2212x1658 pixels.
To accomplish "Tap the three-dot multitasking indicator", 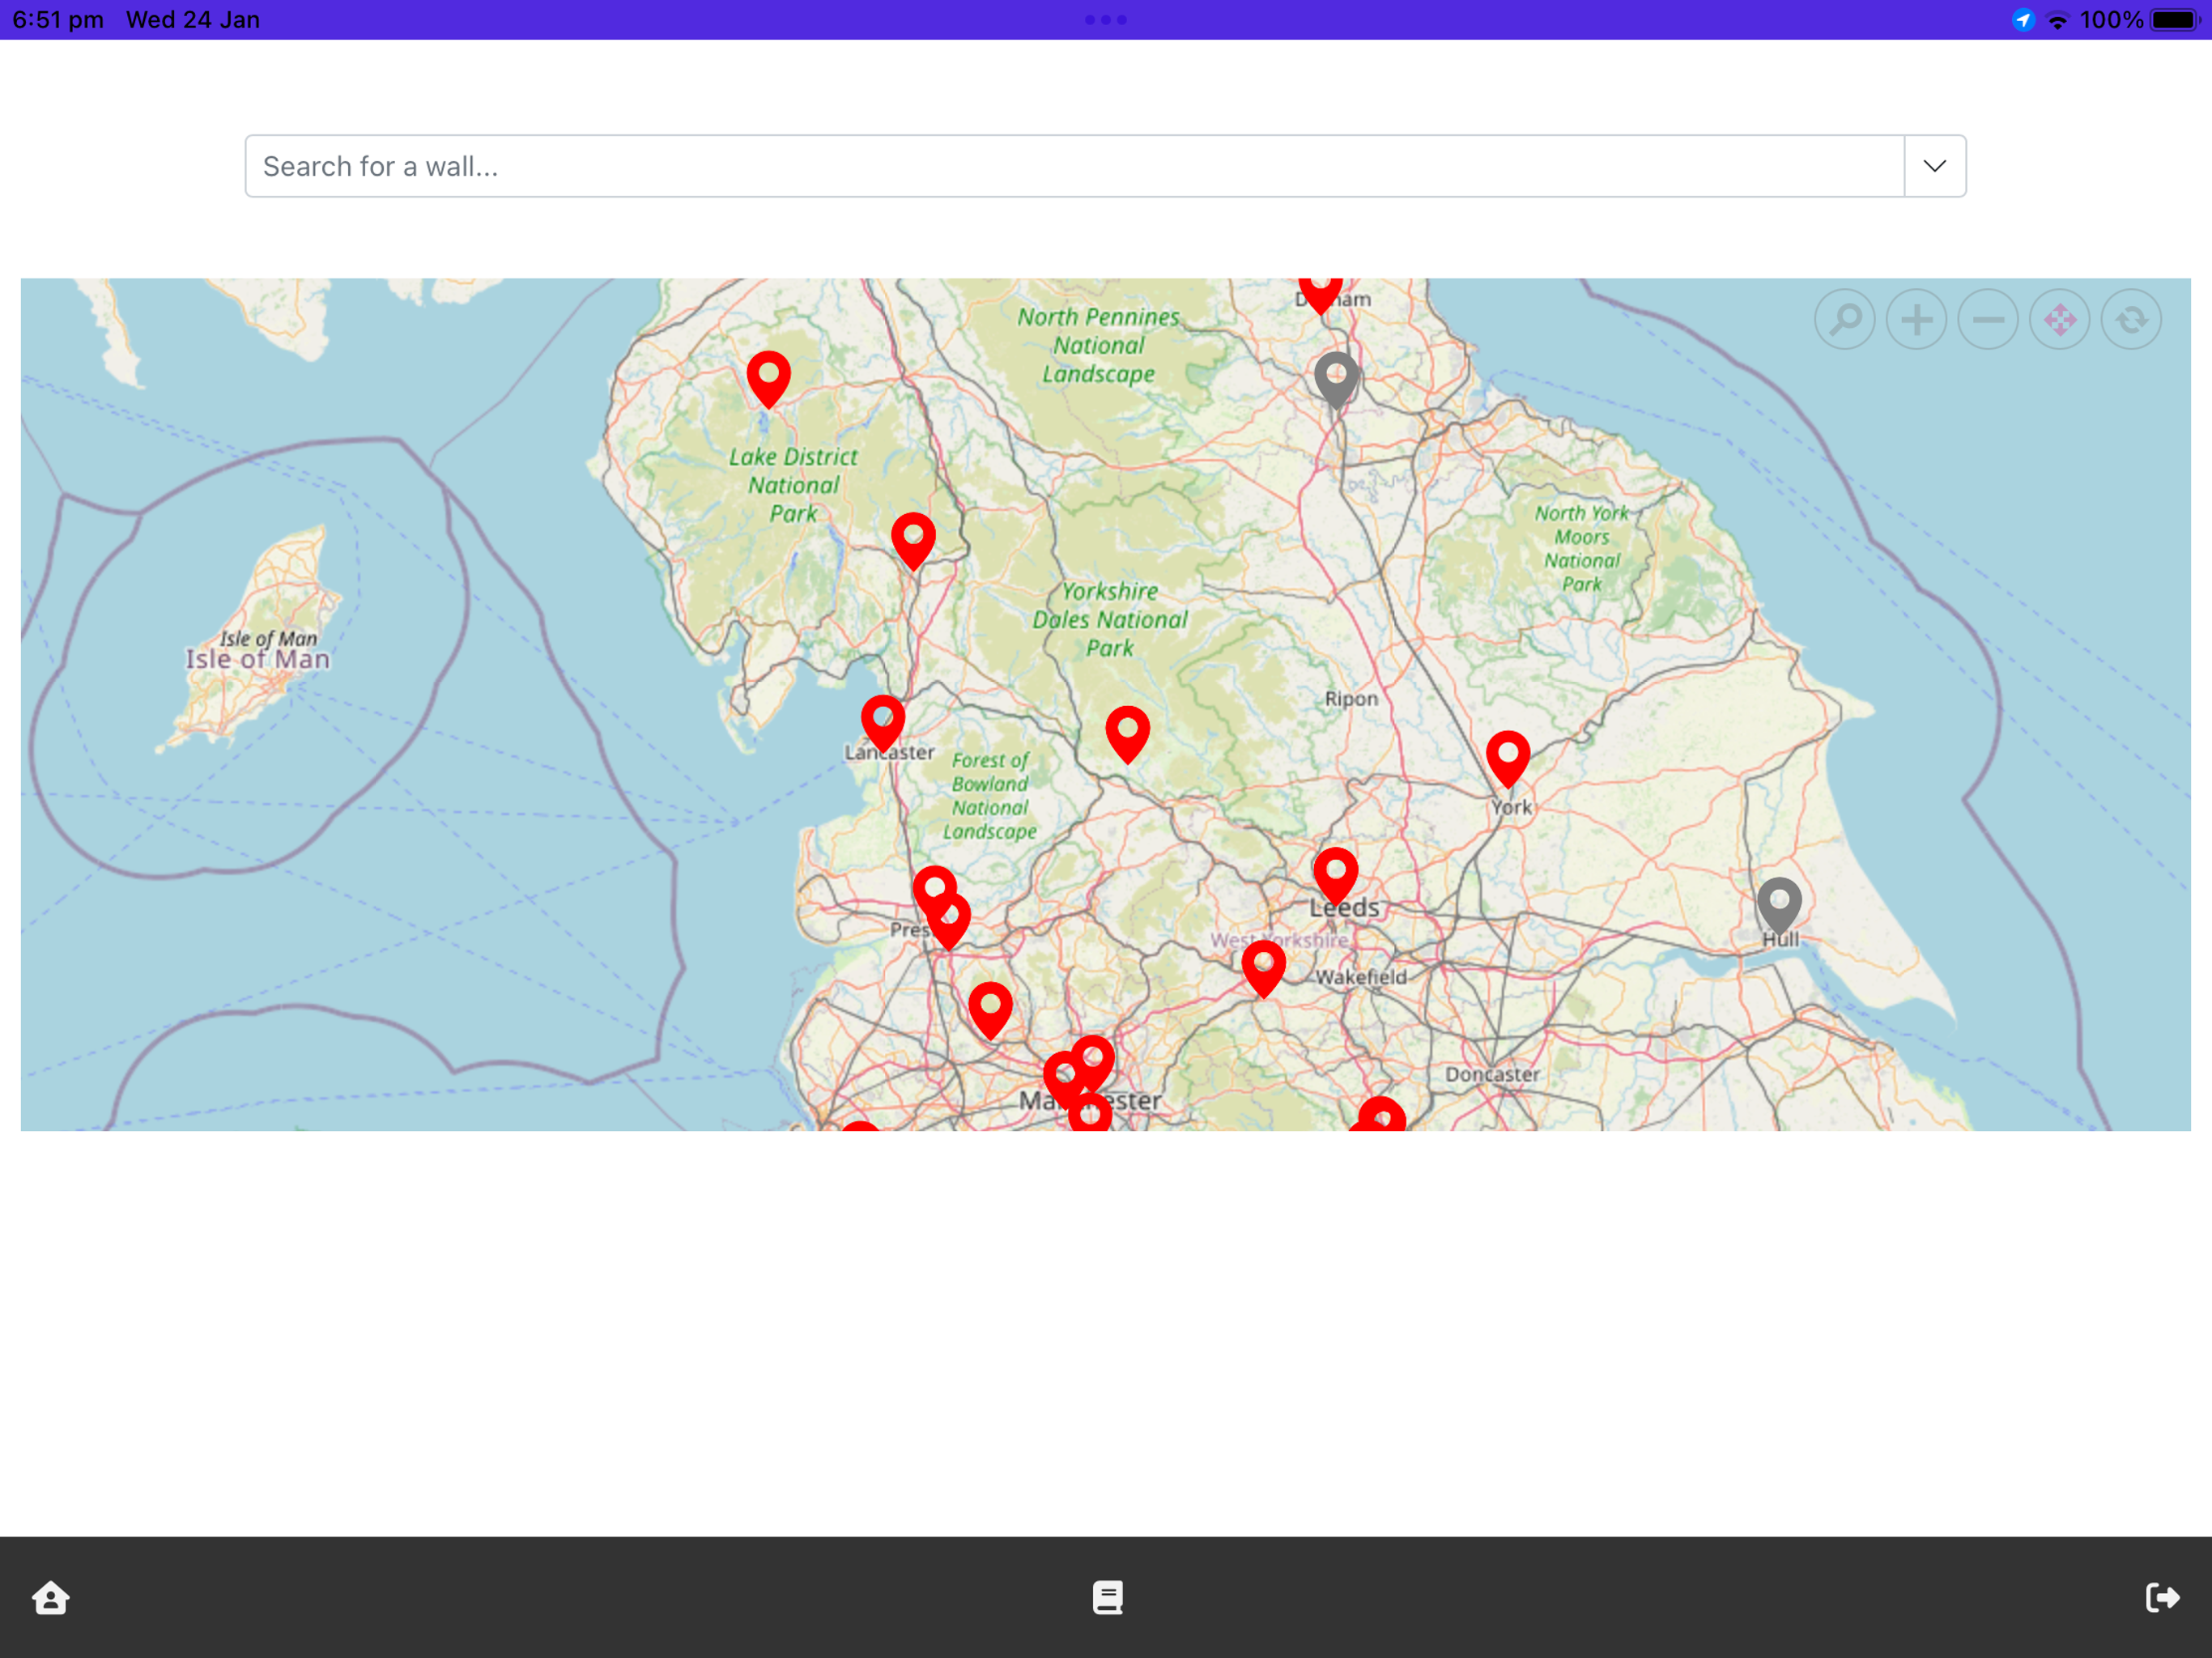I will click(x=1105, y=20).
